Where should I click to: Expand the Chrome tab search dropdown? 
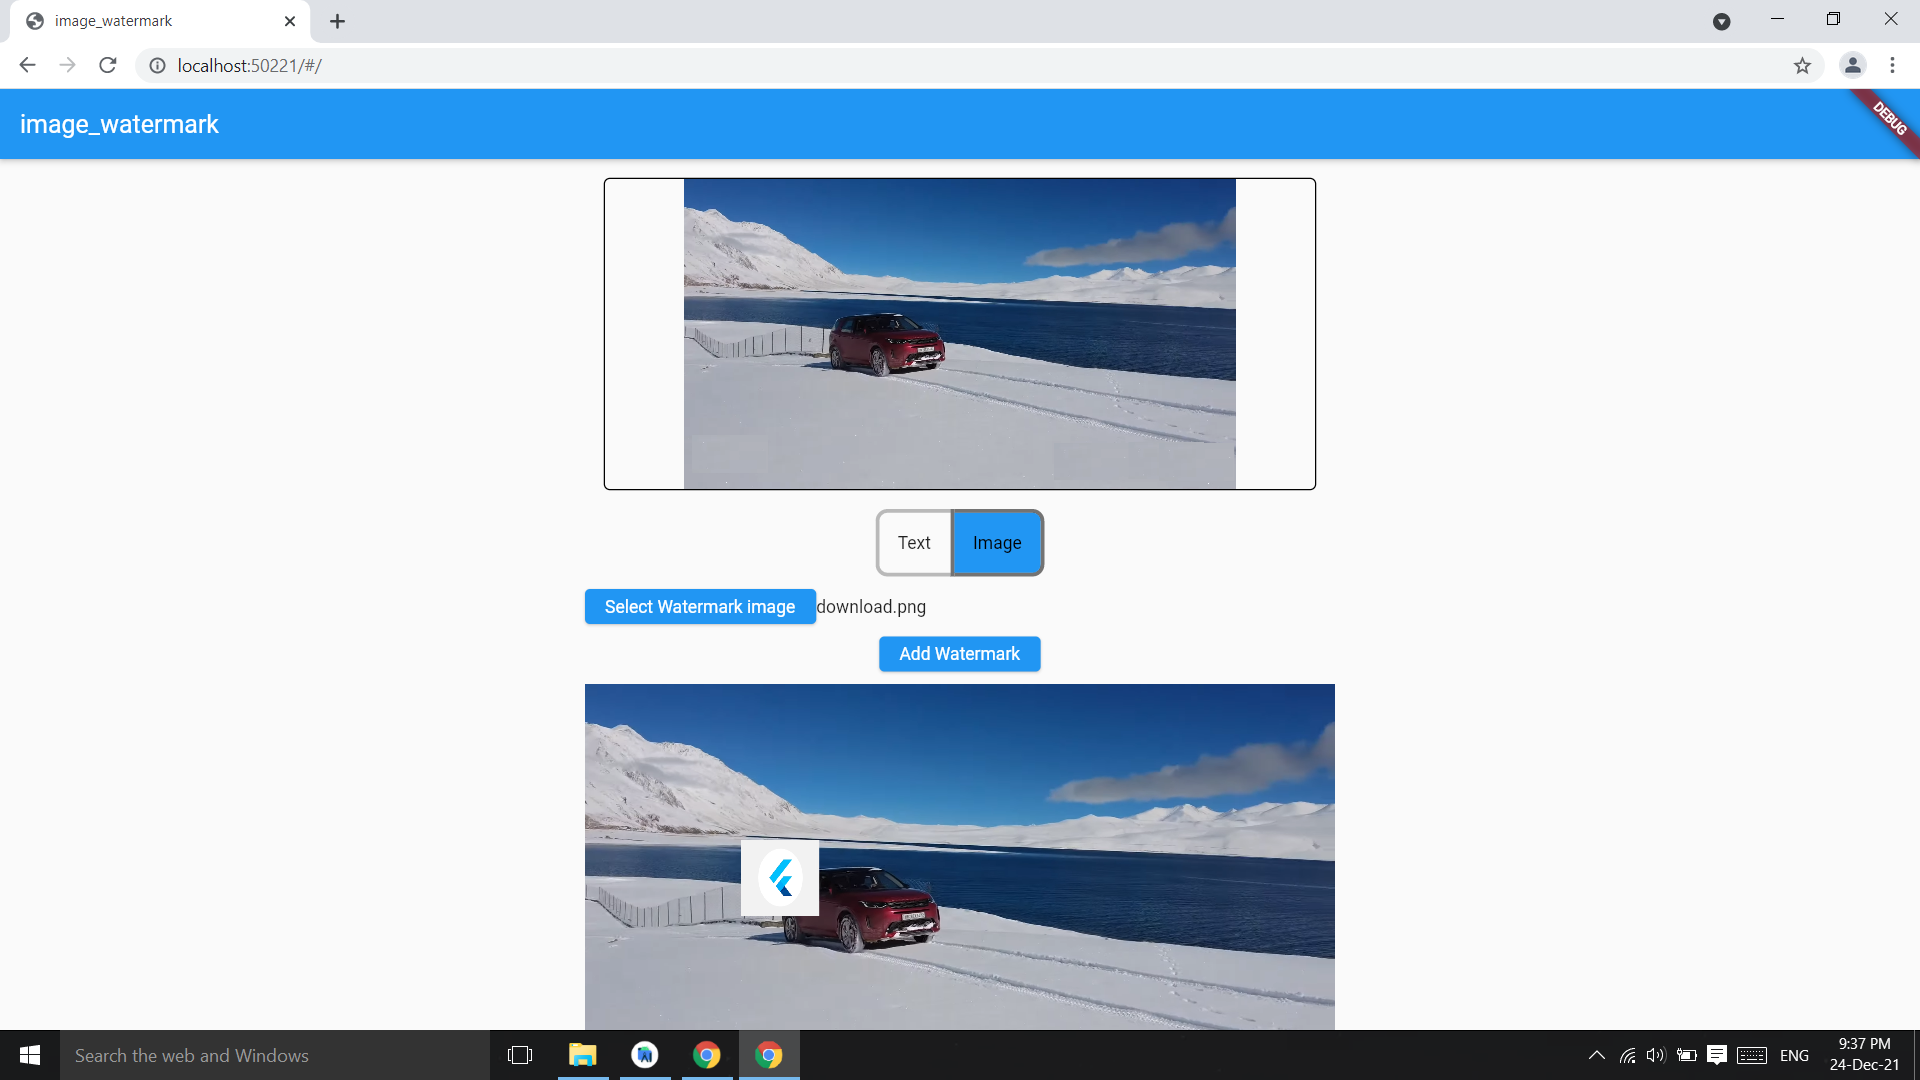(1721, 21)
